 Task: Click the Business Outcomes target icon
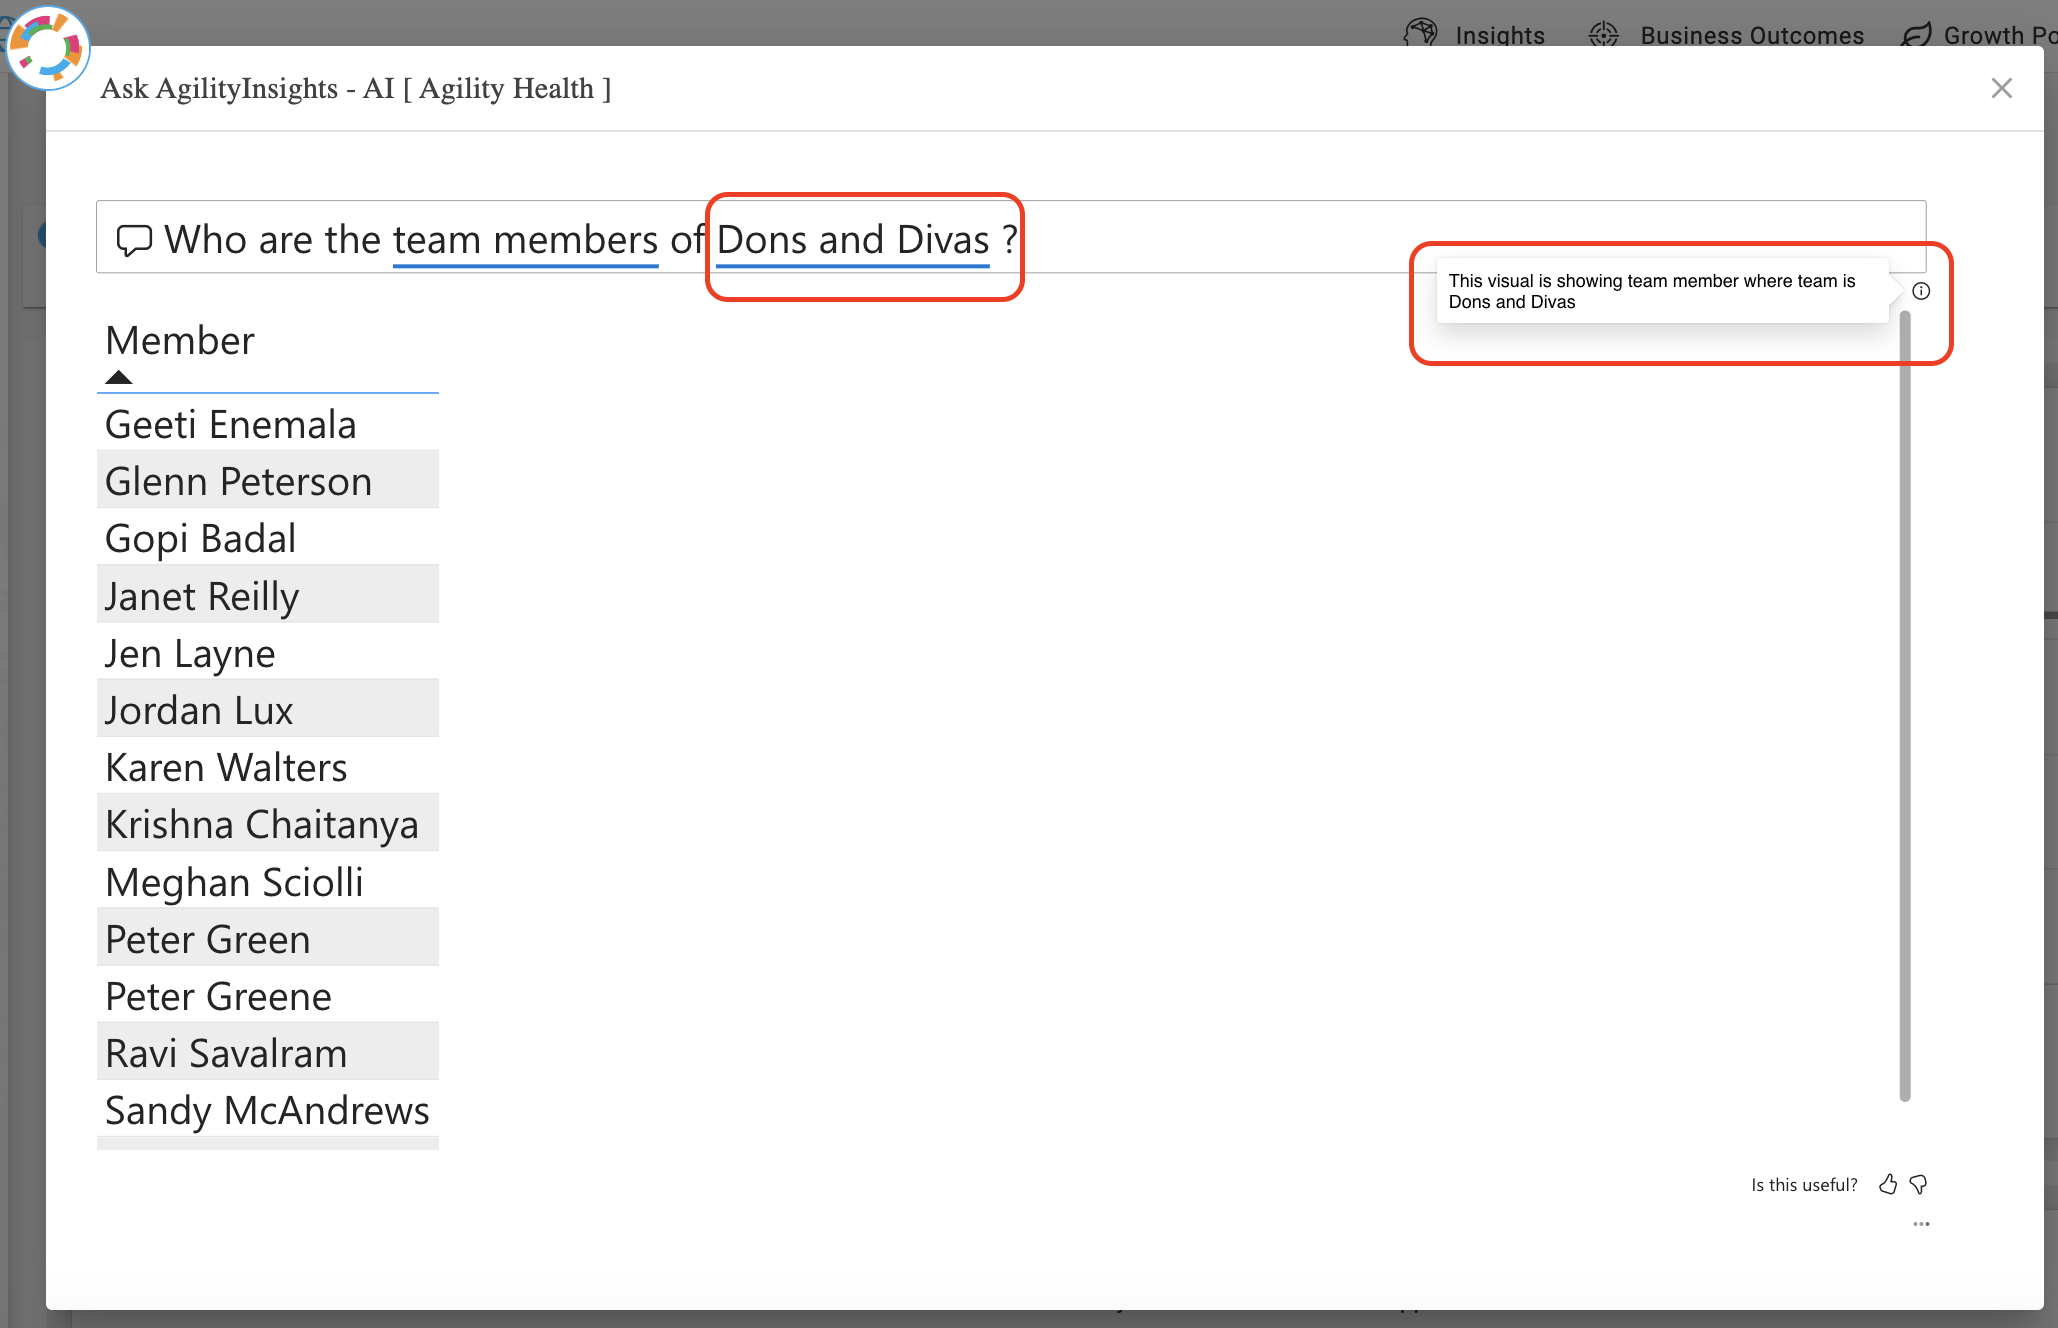[1604, 34]
